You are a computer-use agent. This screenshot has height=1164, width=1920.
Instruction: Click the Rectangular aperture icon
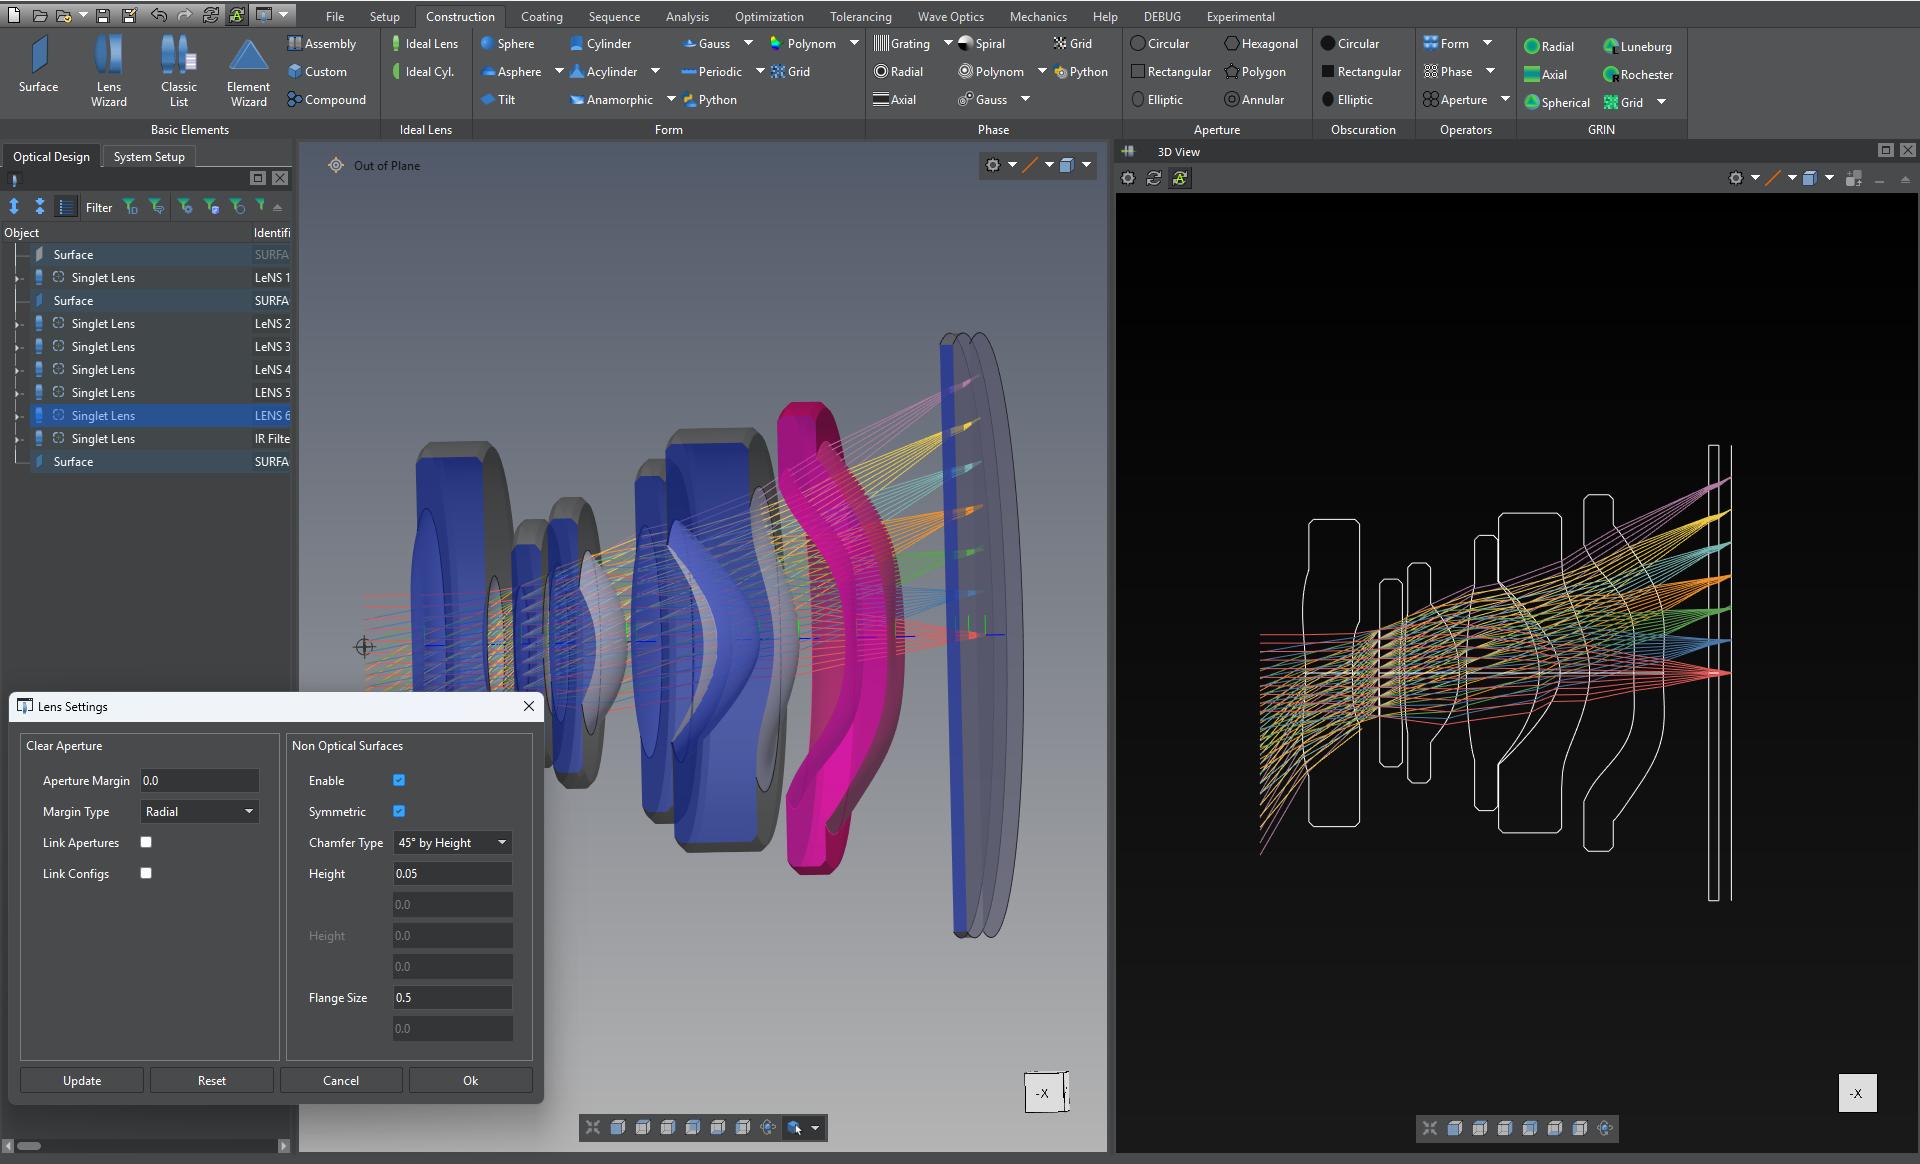(1170, 71)
